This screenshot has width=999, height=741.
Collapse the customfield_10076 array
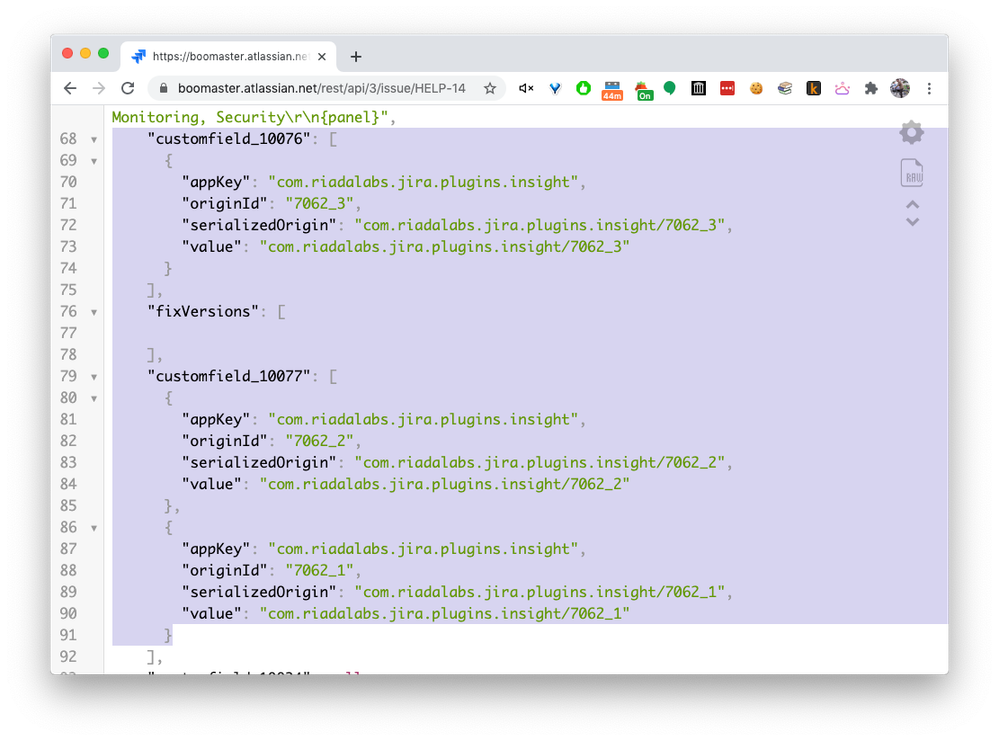92,139
